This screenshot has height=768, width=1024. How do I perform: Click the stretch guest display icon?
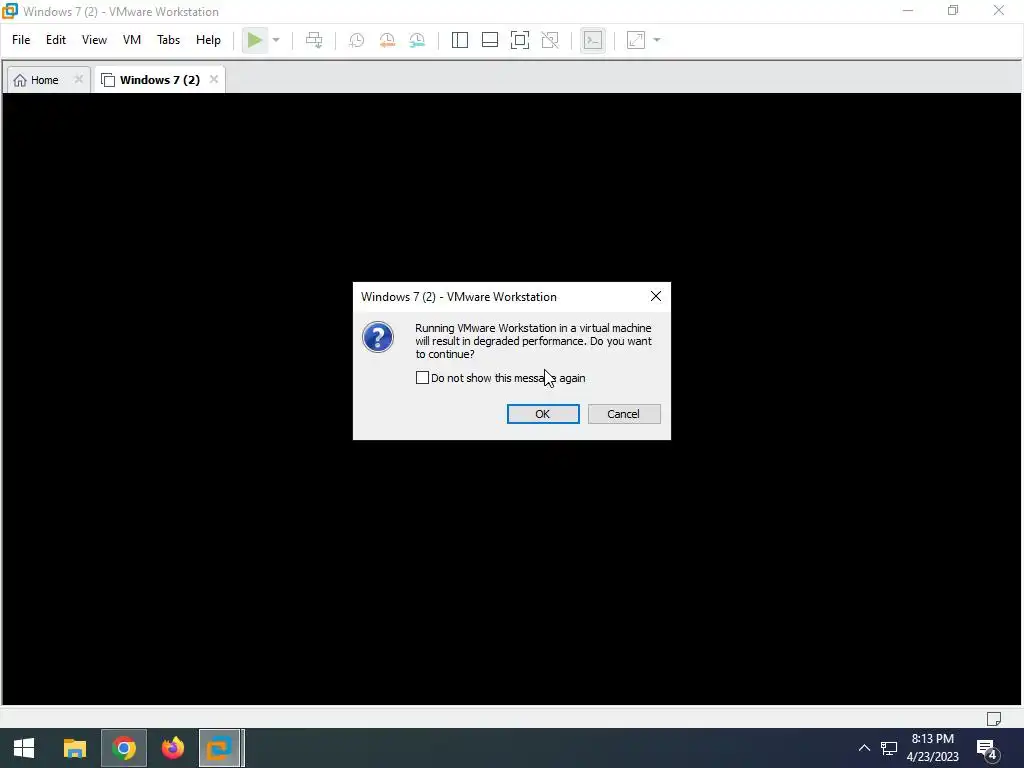(x=636, y=40)
